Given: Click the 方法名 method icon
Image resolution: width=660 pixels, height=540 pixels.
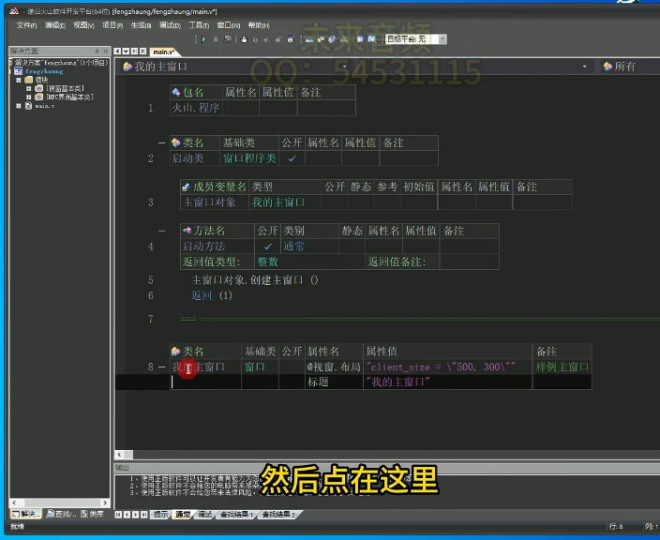Looking at the screenshot, I should tap(187, 231).
